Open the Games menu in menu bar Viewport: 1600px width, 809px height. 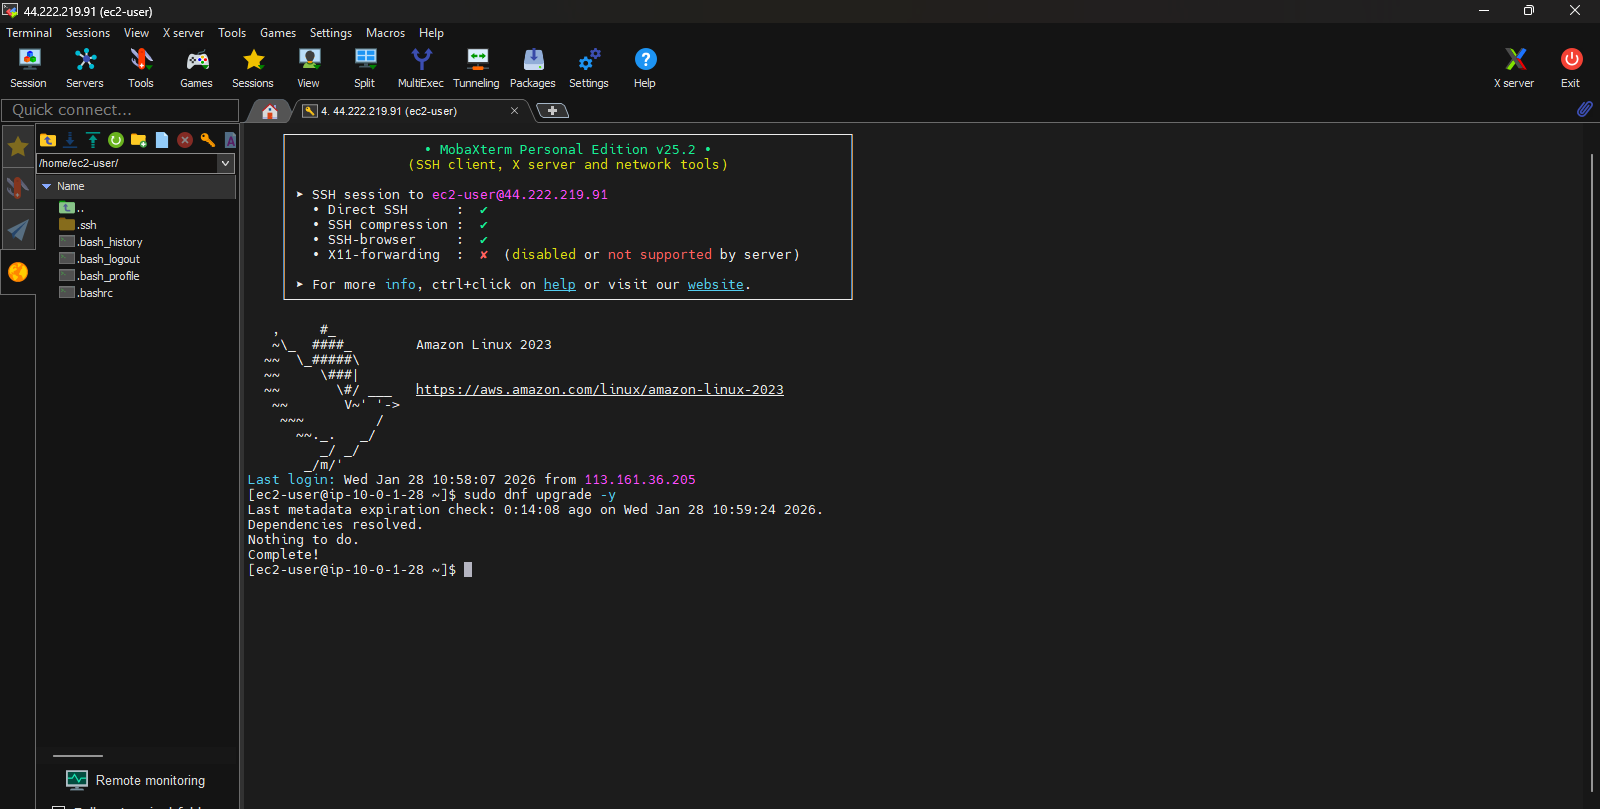tap(278, 33)
